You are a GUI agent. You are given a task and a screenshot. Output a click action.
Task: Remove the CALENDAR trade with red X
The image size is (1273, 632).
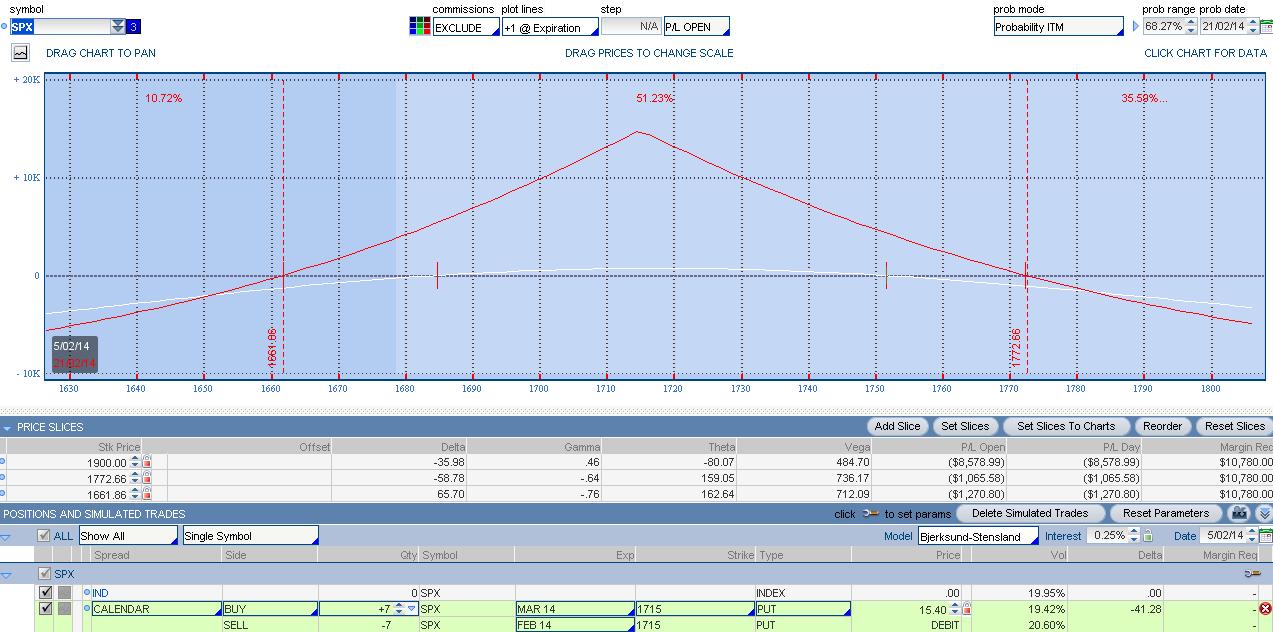tap(1265, 609)
